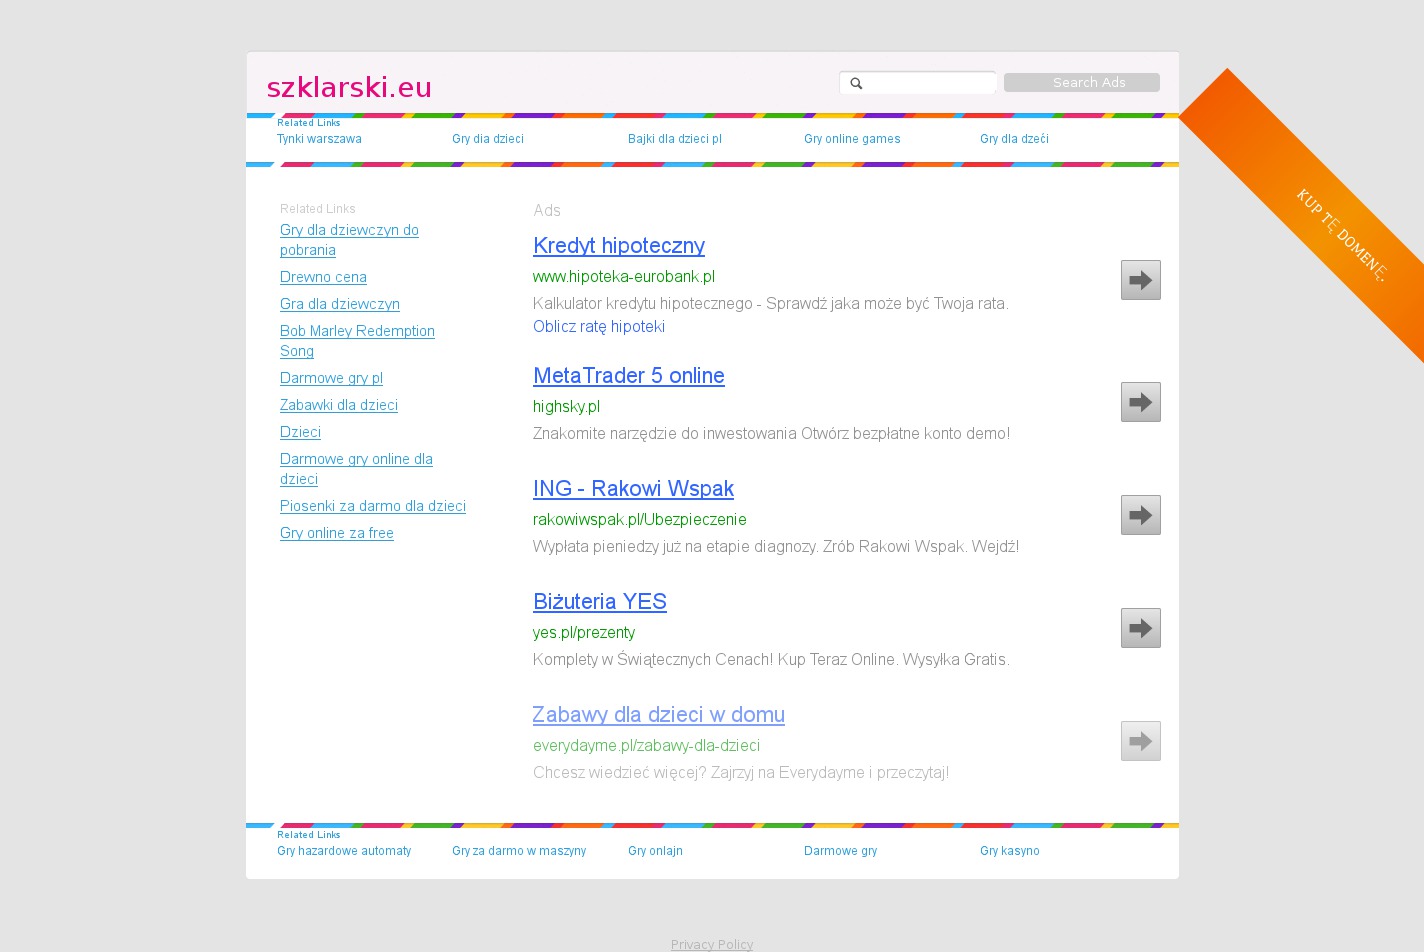
Task: Click the arrow icon beside Kredyt hipoteczny ad
Action: 1140,280
